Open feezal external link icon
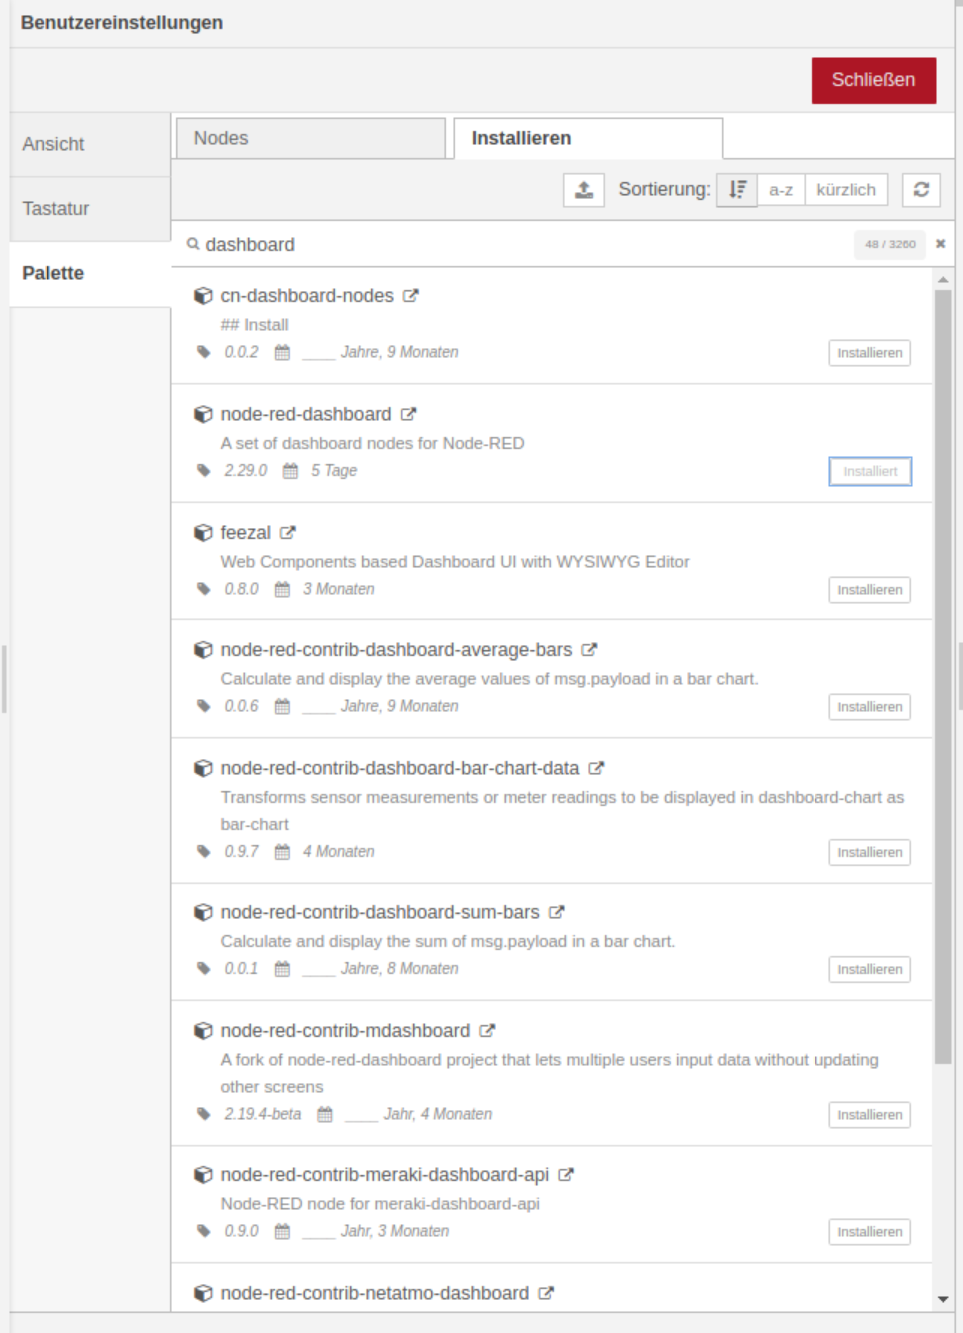963x1333 pixels. click(288, 533)
